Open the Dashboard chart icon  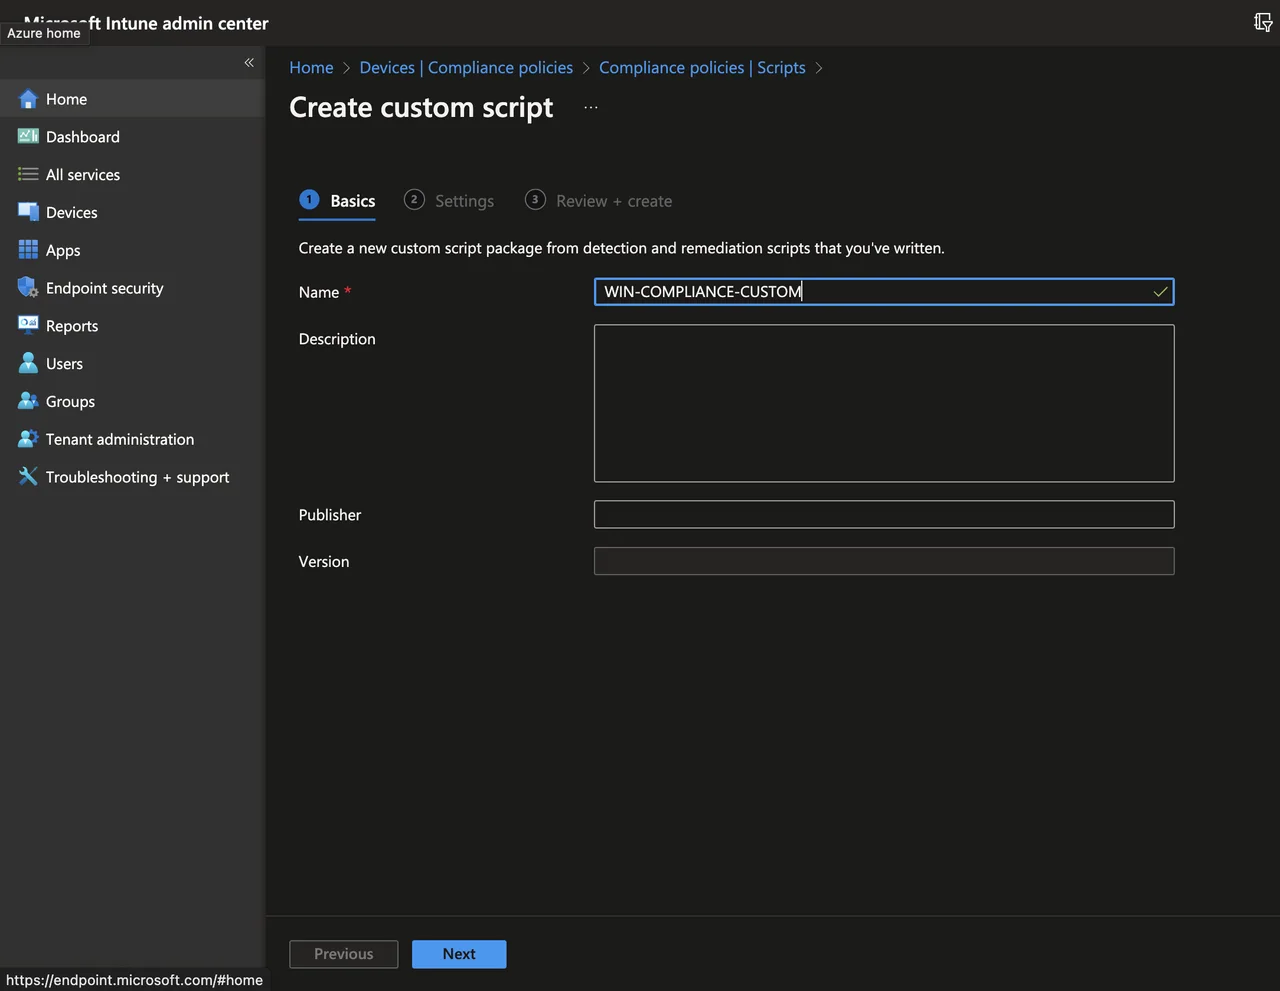tap(28, 136)
